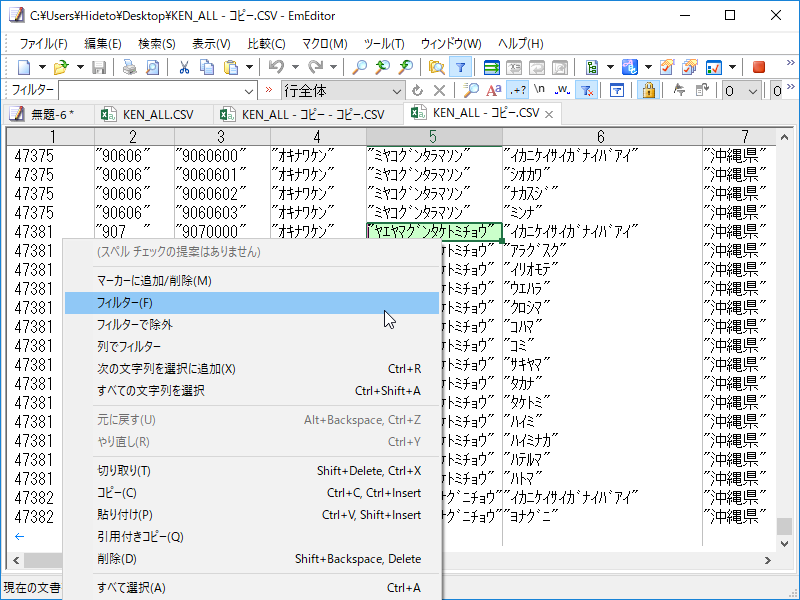Image resolution: width=800 pixels, height=600 pixels.
Task: Close the KEN_ALL - コピー.CSV tab
Action: (549, 114)
